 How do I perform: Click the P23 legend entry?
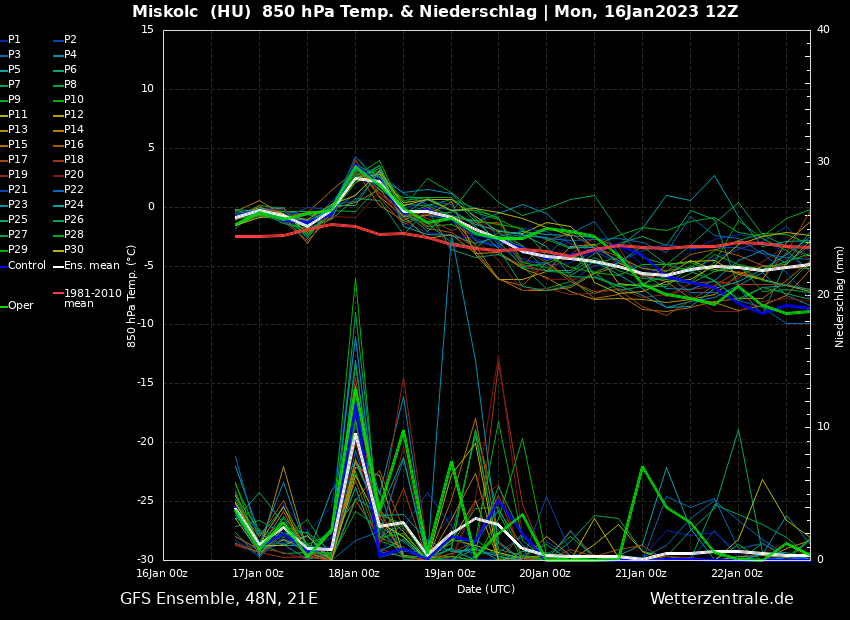(18, 205)
